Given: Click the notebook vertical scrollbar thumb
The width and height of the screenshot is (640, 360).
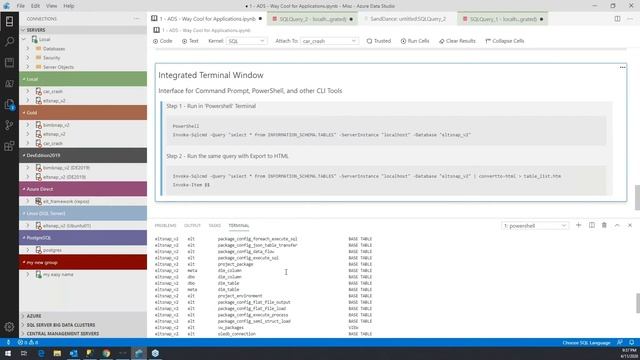Looking at the screenshot, I should (x=637, y=198).
